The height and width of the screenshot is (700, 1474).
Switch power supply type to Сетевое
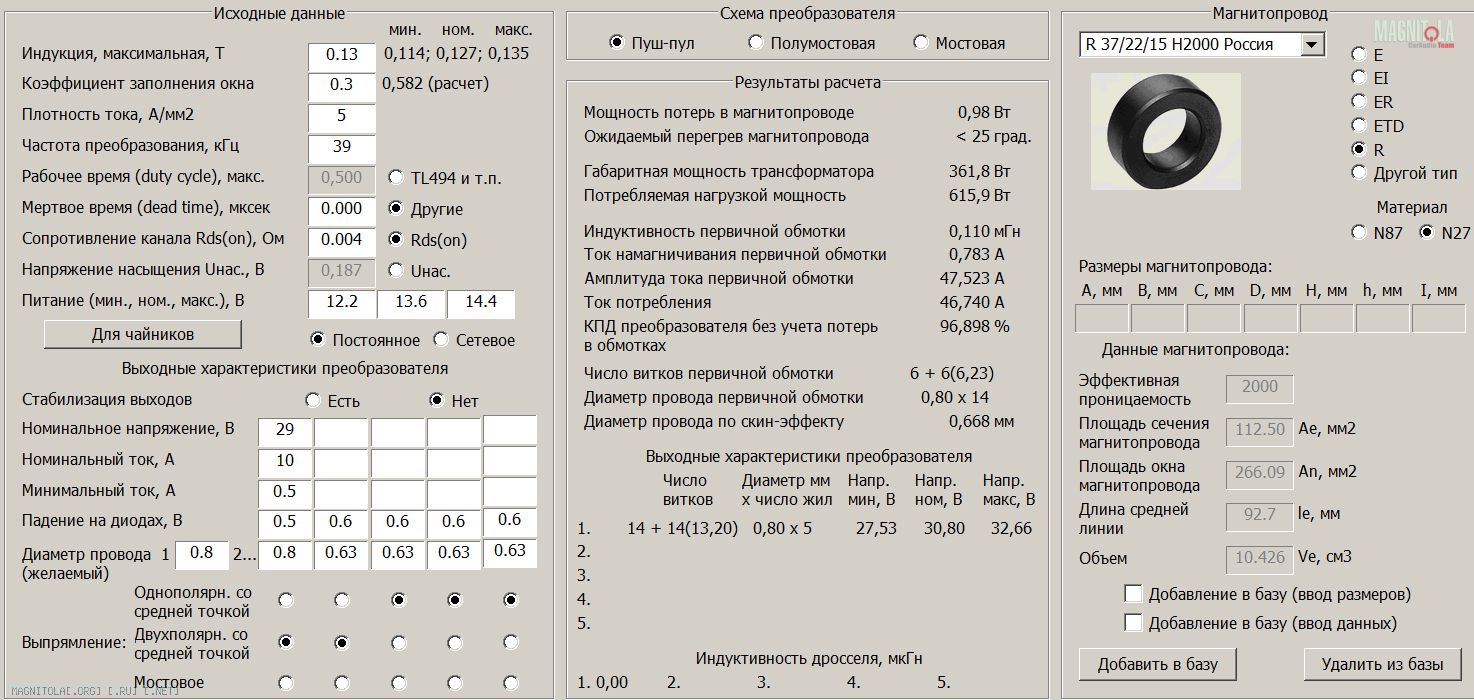(441, 340)
